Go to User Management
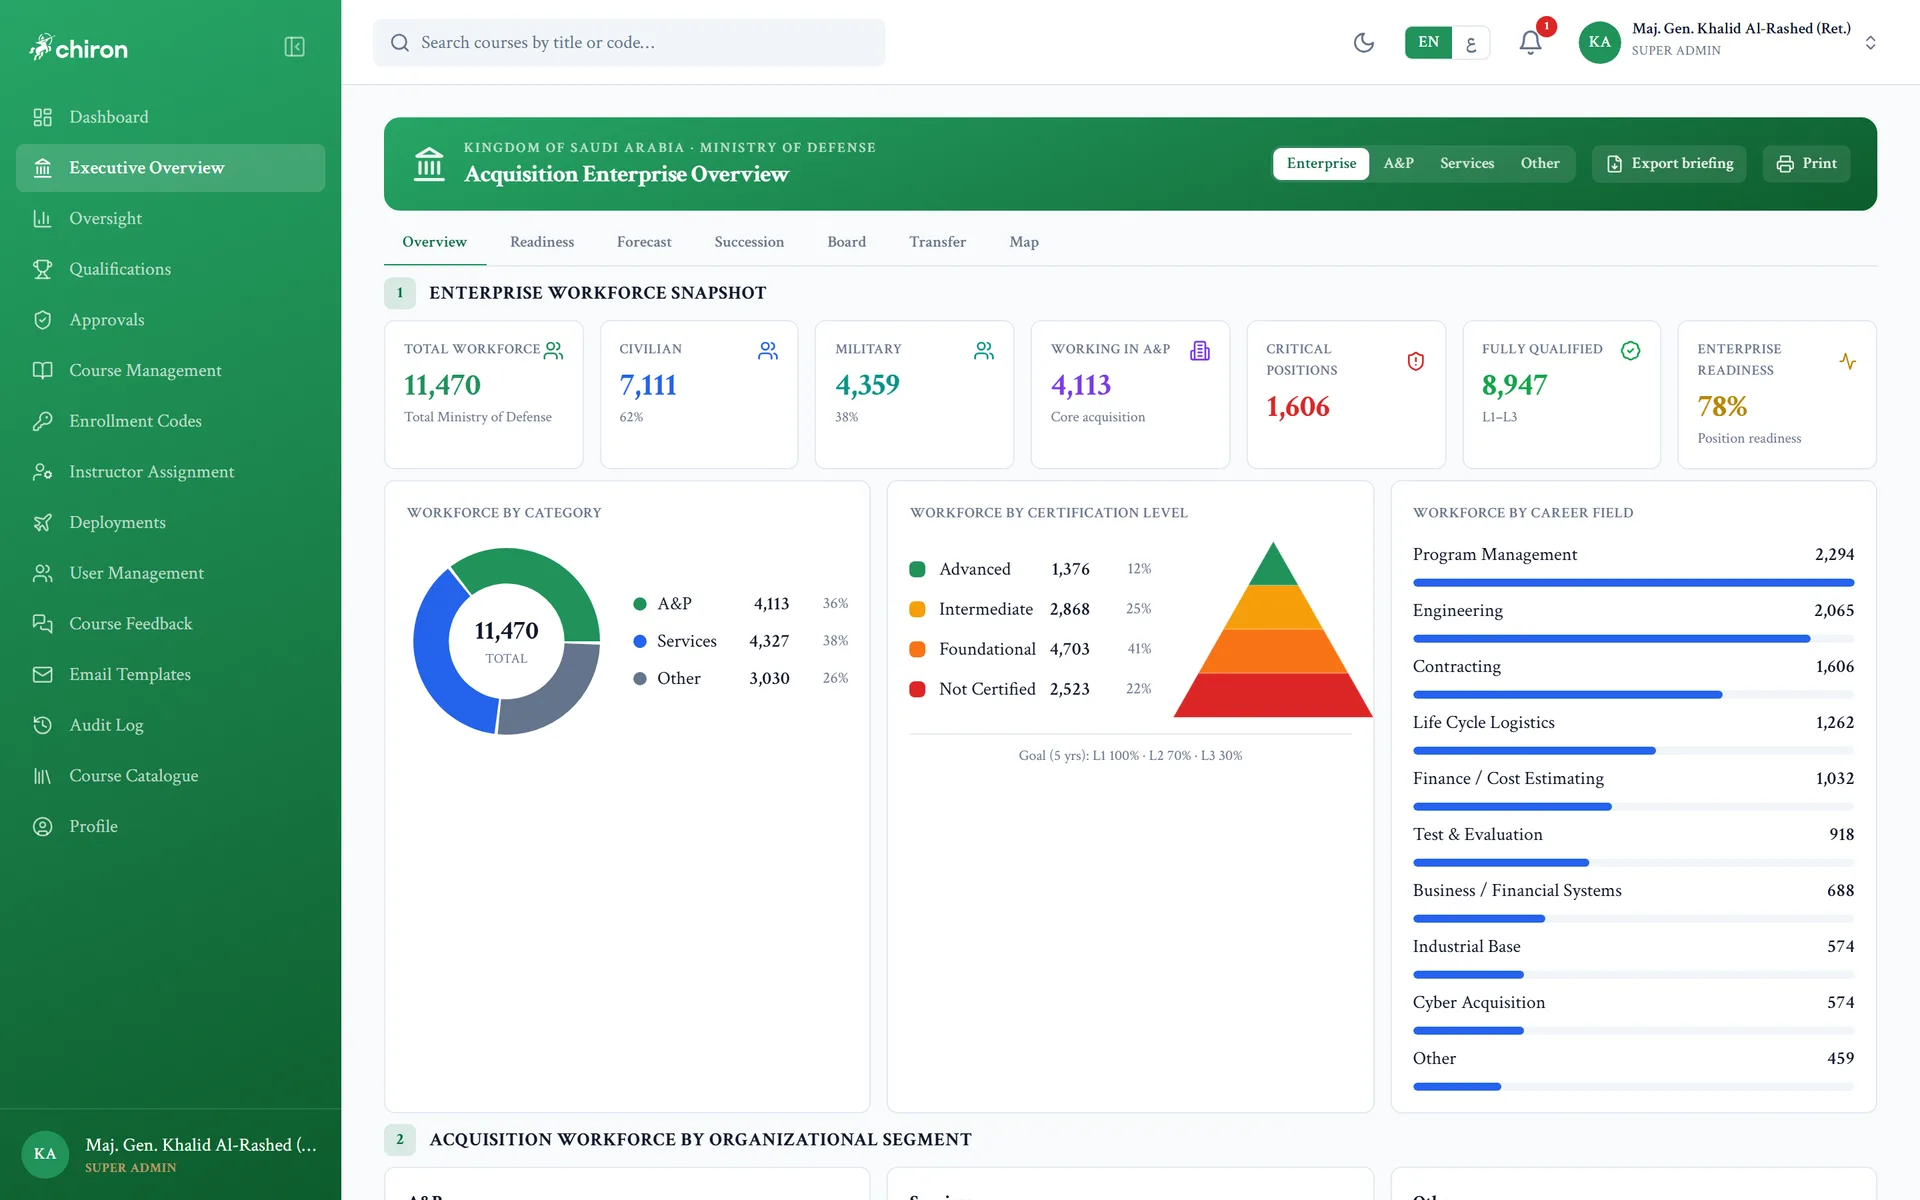 (x=170, y=573)
